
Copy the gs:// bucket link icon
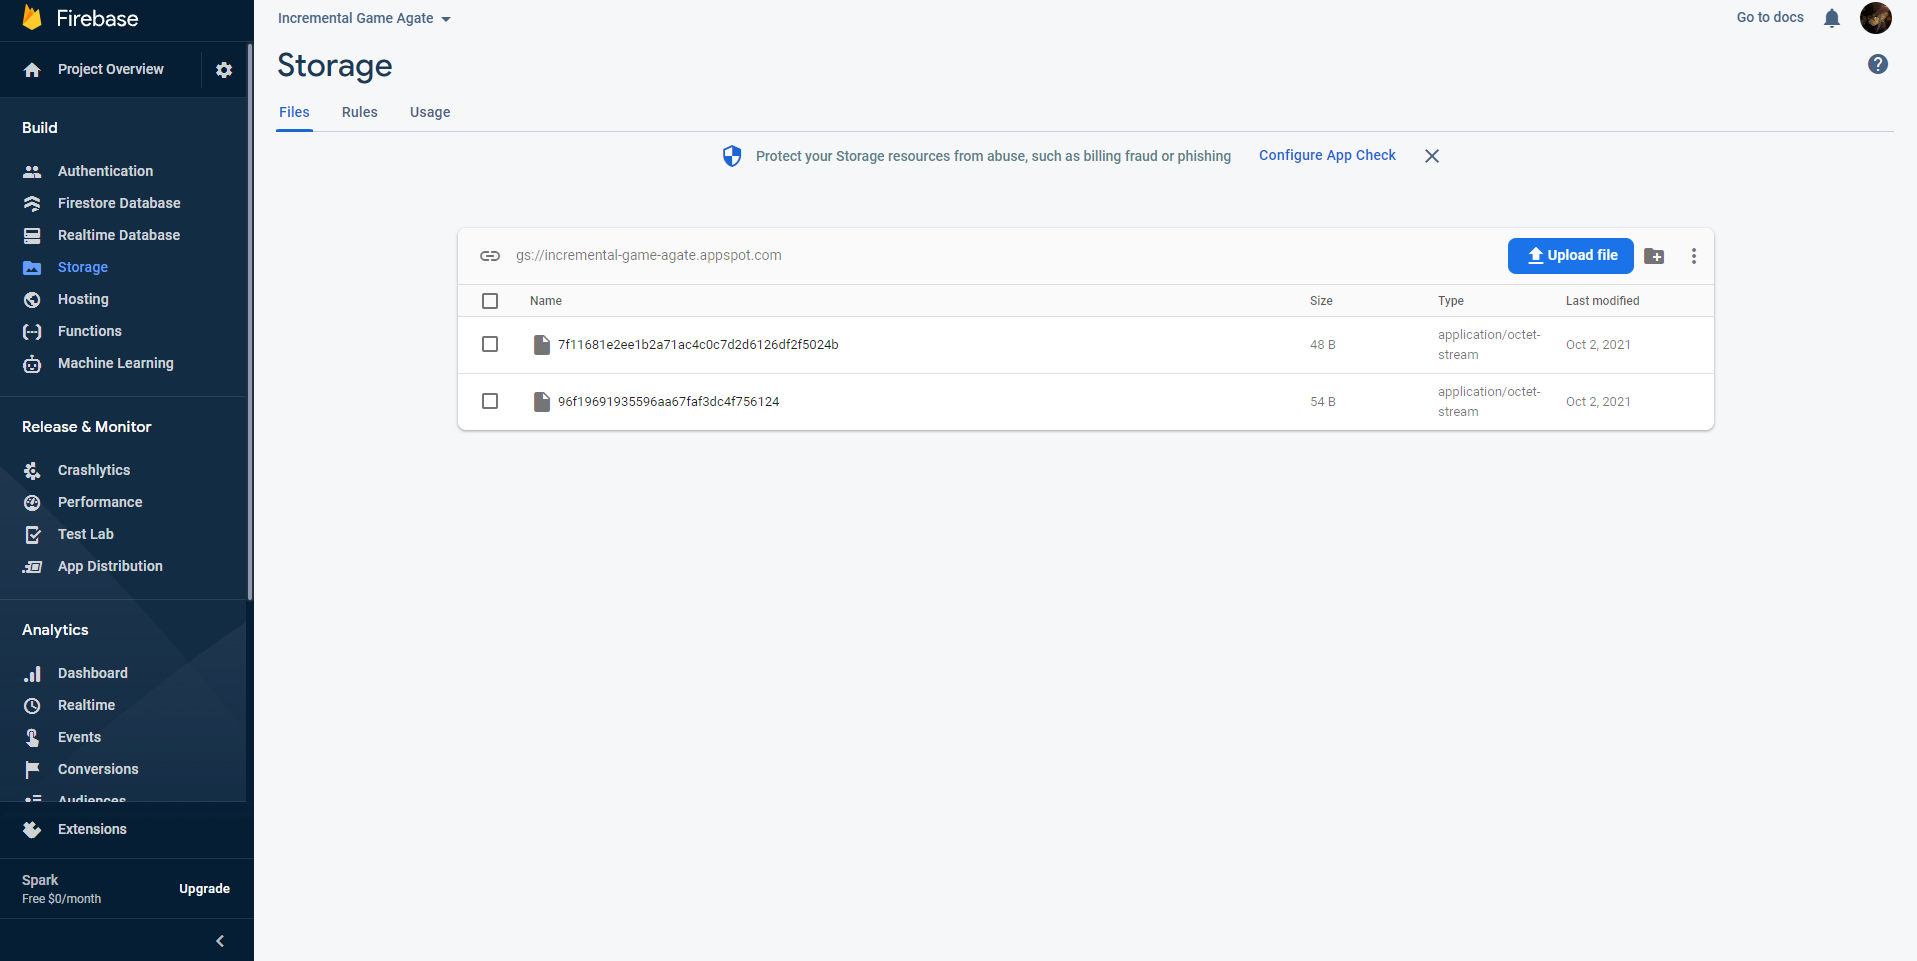pos(490,256)
